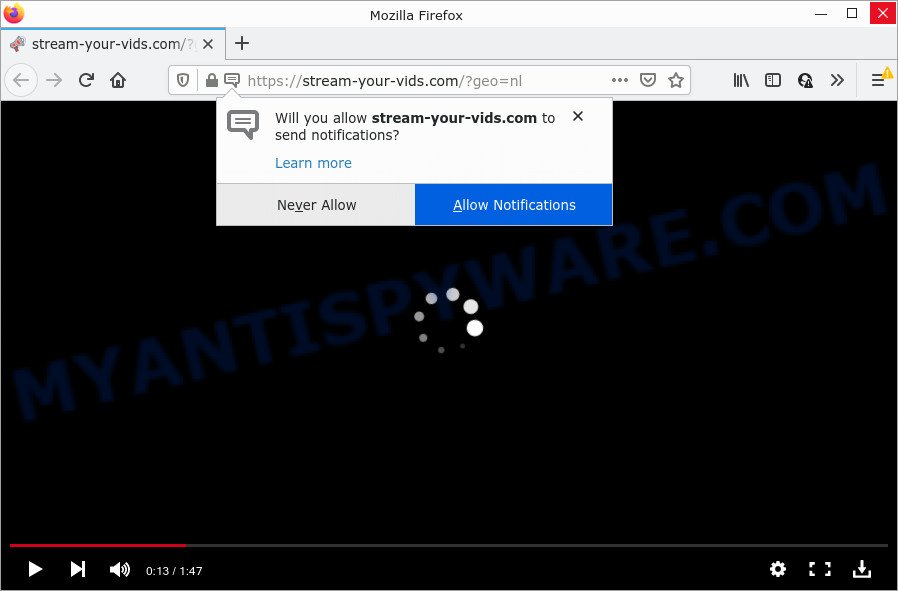This screenshot has height=591, width=898.
Task: Follow the Learn more link
Action: click(313, 163)
